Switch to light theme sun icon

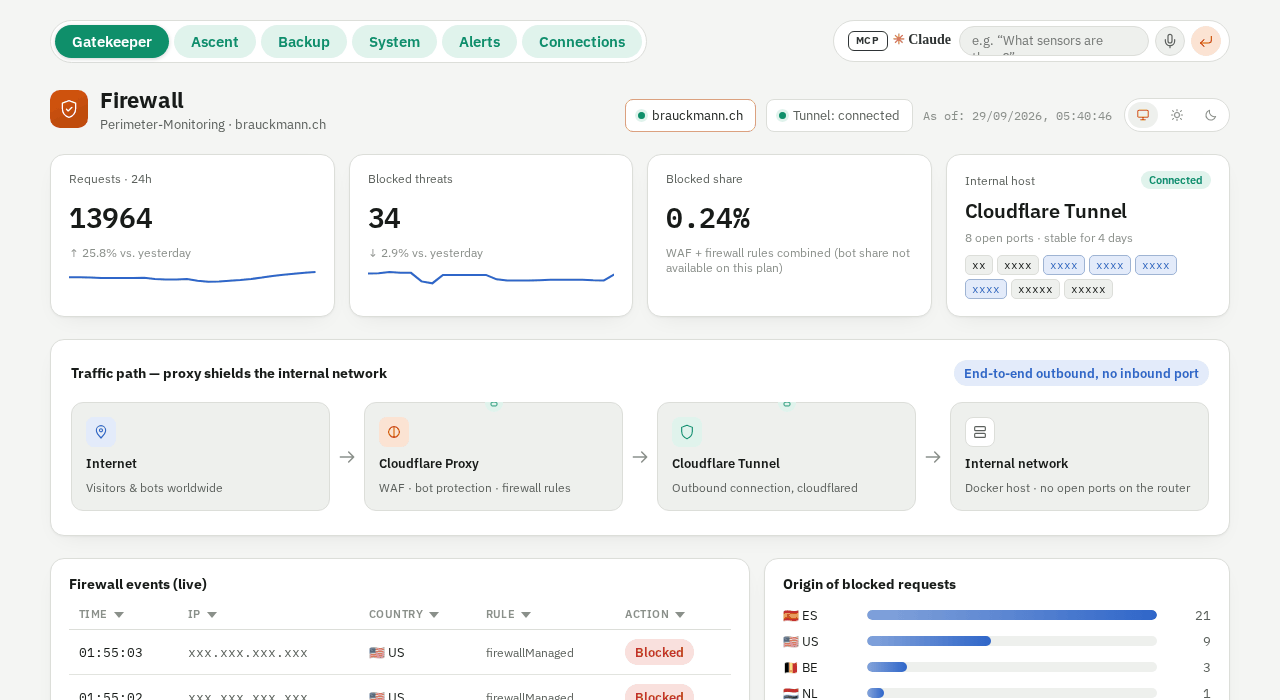point(1177,115)
